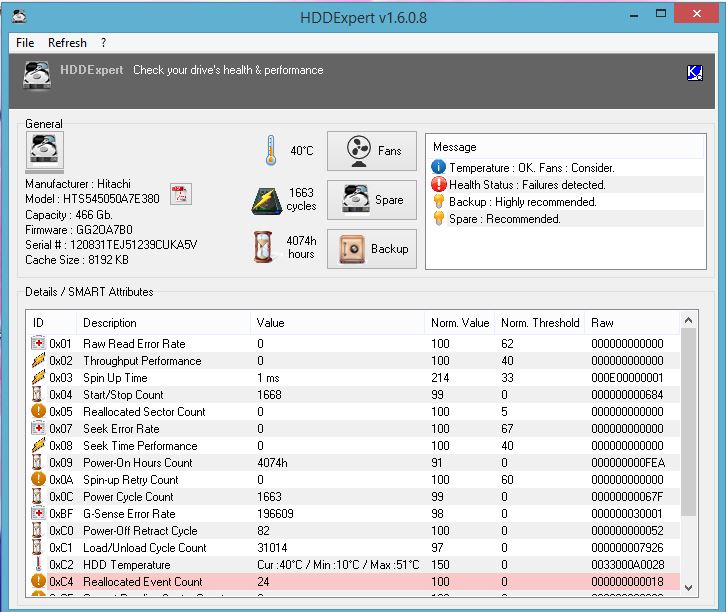Screen dimensions: 726x612
Task: Click the Spare button
Action: coord(372,200)
